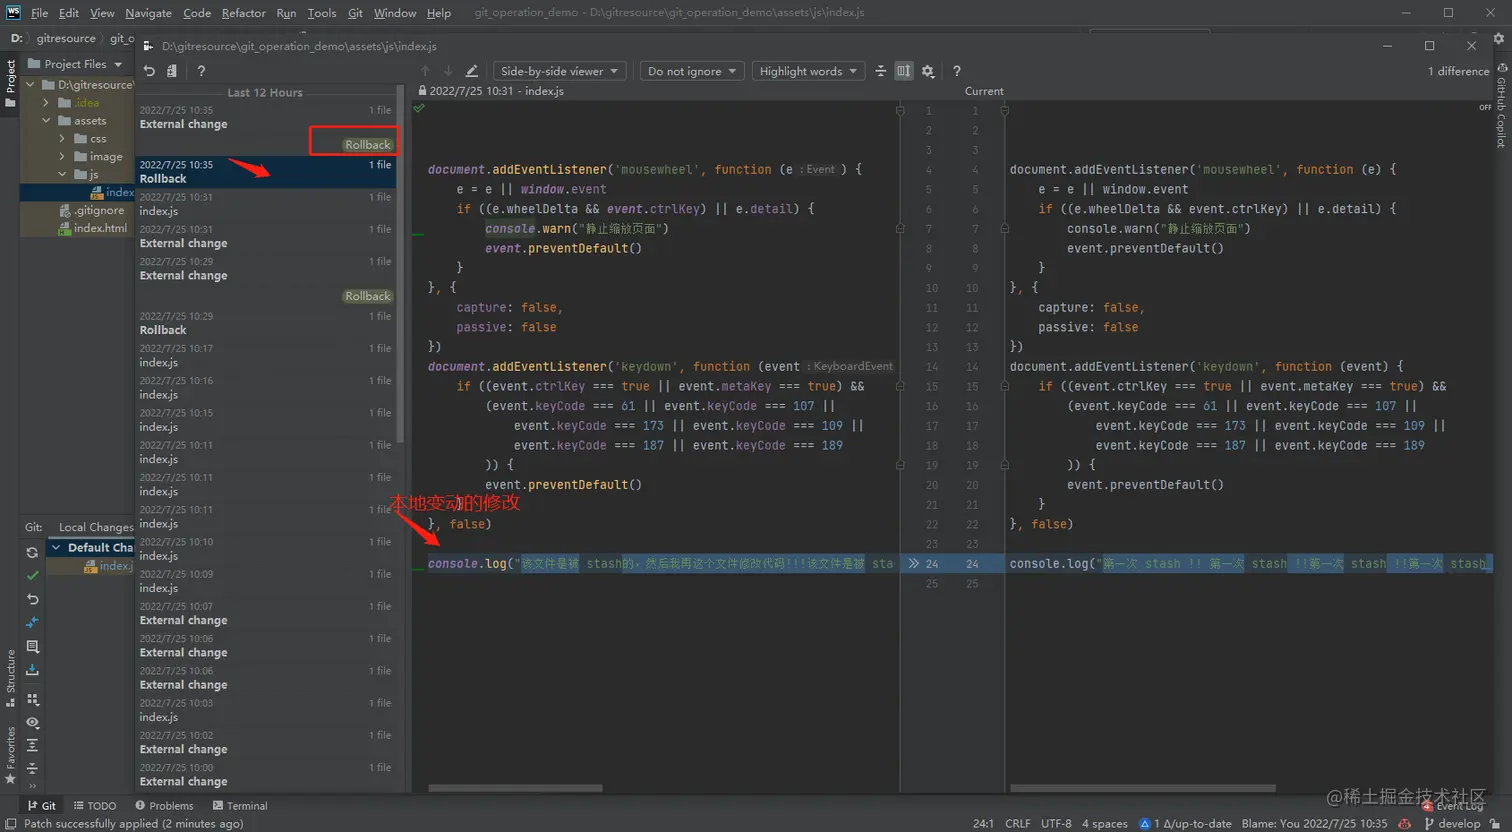Viewport: 1512px width, 832px height.
Task: Click left diff pane horizontal scrollbar
Action: pyautogui.click(x=515, y=788)
